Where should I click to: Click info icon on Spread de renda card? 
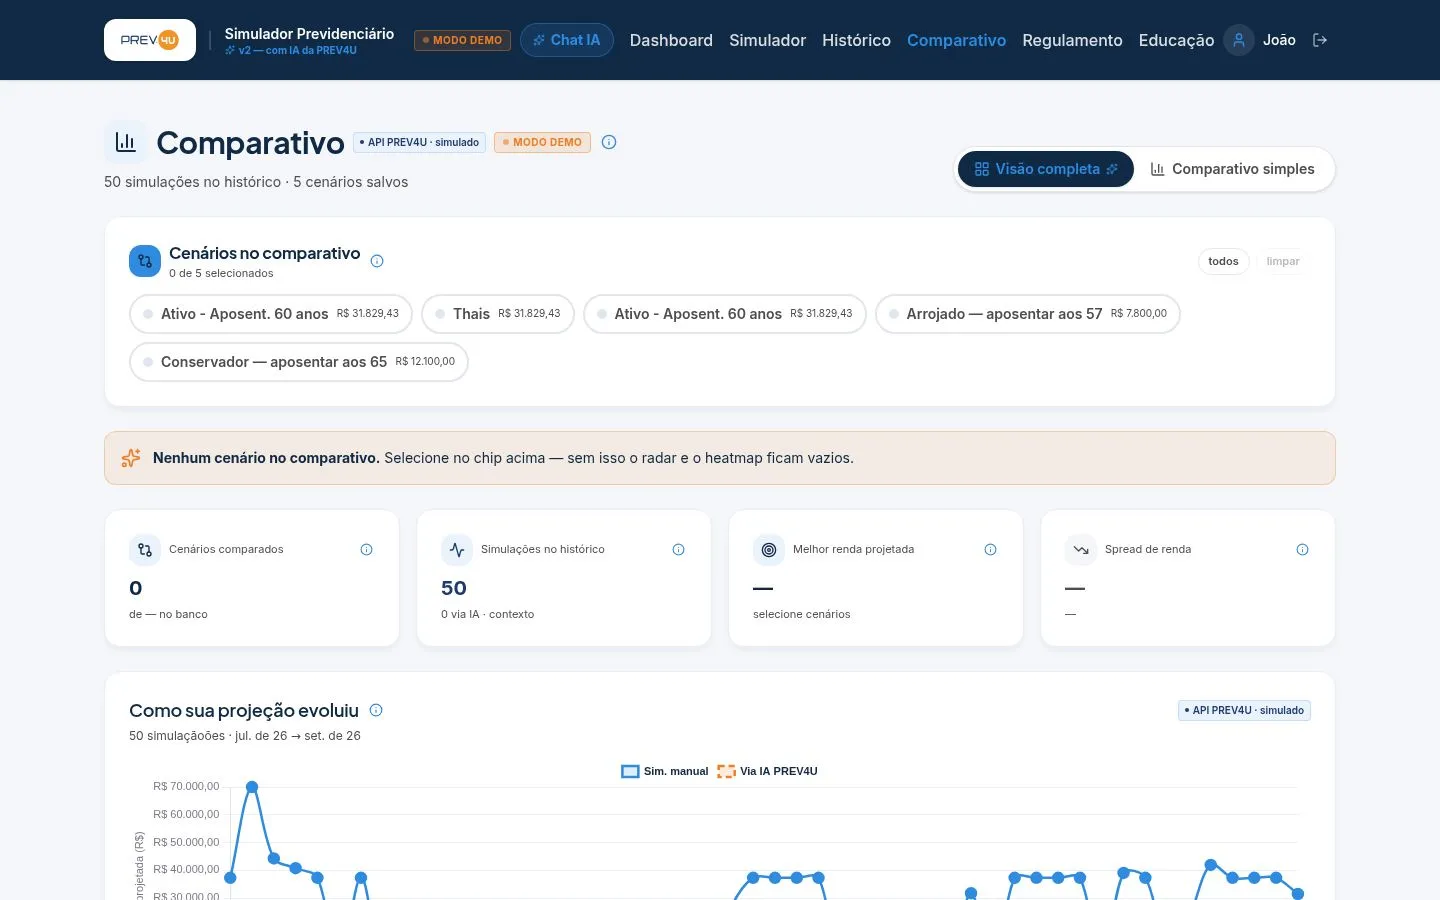pyautogui.click(x=1303, y=549)
